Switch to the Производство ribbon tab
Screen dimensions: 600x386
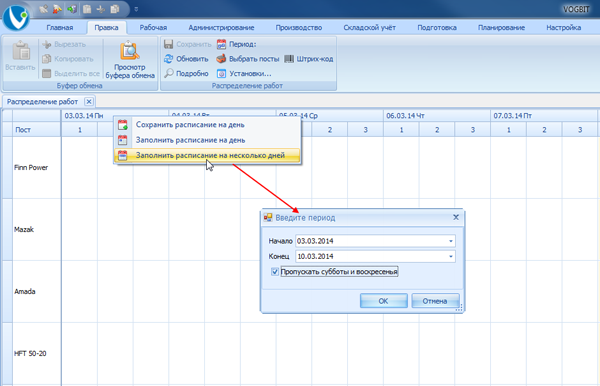[299, 28]
